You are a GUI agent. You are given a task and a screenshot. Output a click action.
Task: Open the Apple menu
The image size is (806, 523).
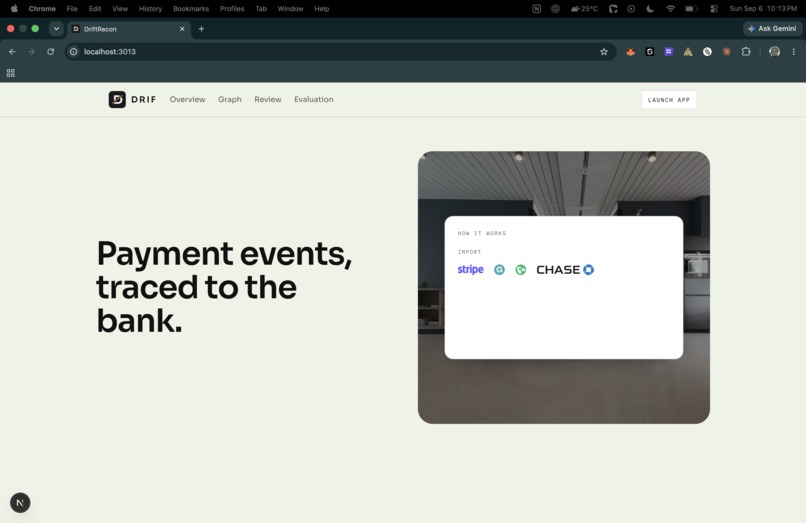click(14, 9)
